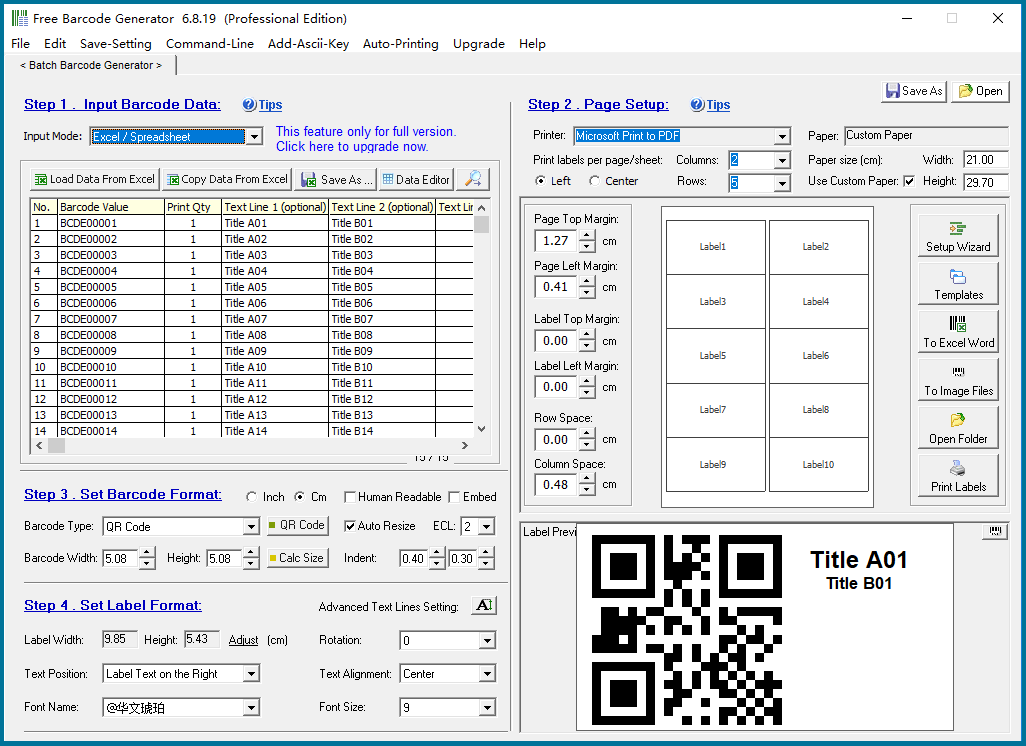Click the Print Labels button
The image size is (1026, 746).
tap(958, 476)
